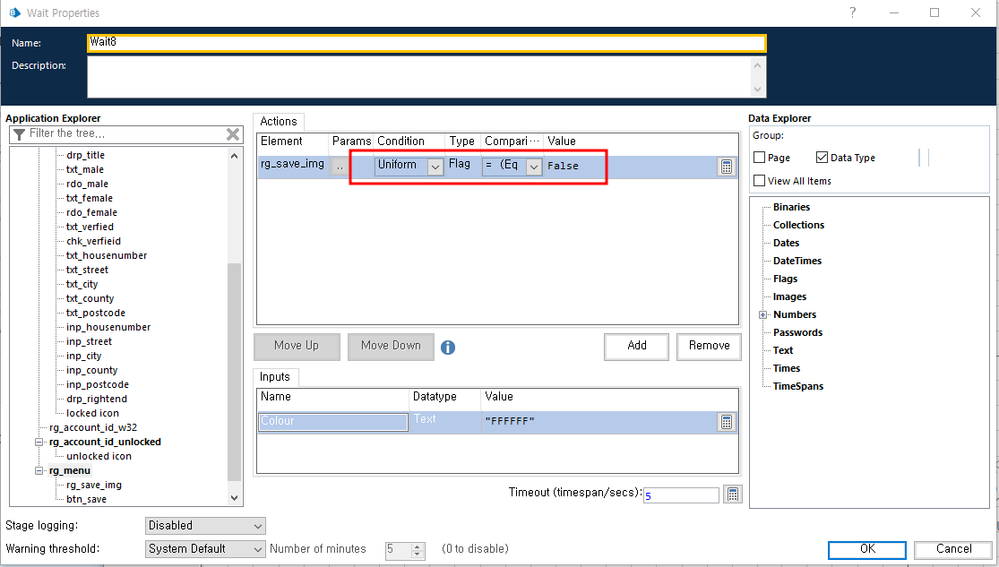Screen dimensions: 999x567
Task: Open calculator for the rg_save_img action row
Action: point(726,167)
